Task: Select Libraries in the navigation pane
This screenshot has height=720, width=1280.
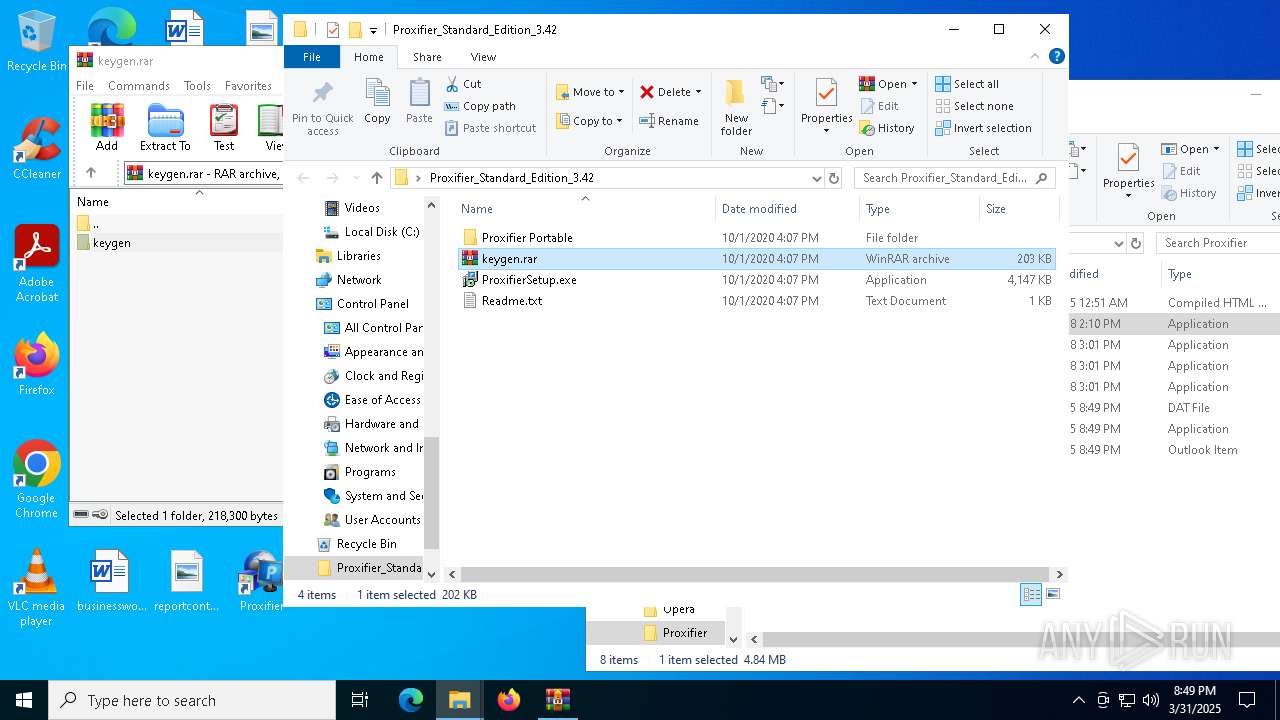Action: 348,256
